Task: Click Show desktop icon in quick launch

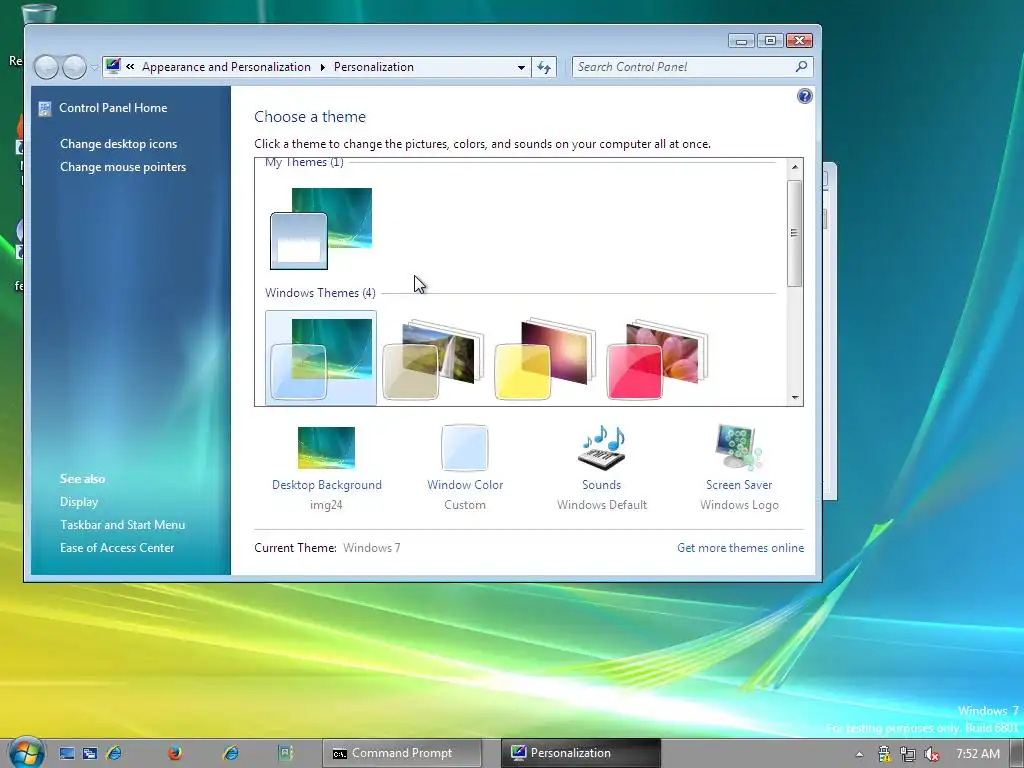Action: coord(67,753)
